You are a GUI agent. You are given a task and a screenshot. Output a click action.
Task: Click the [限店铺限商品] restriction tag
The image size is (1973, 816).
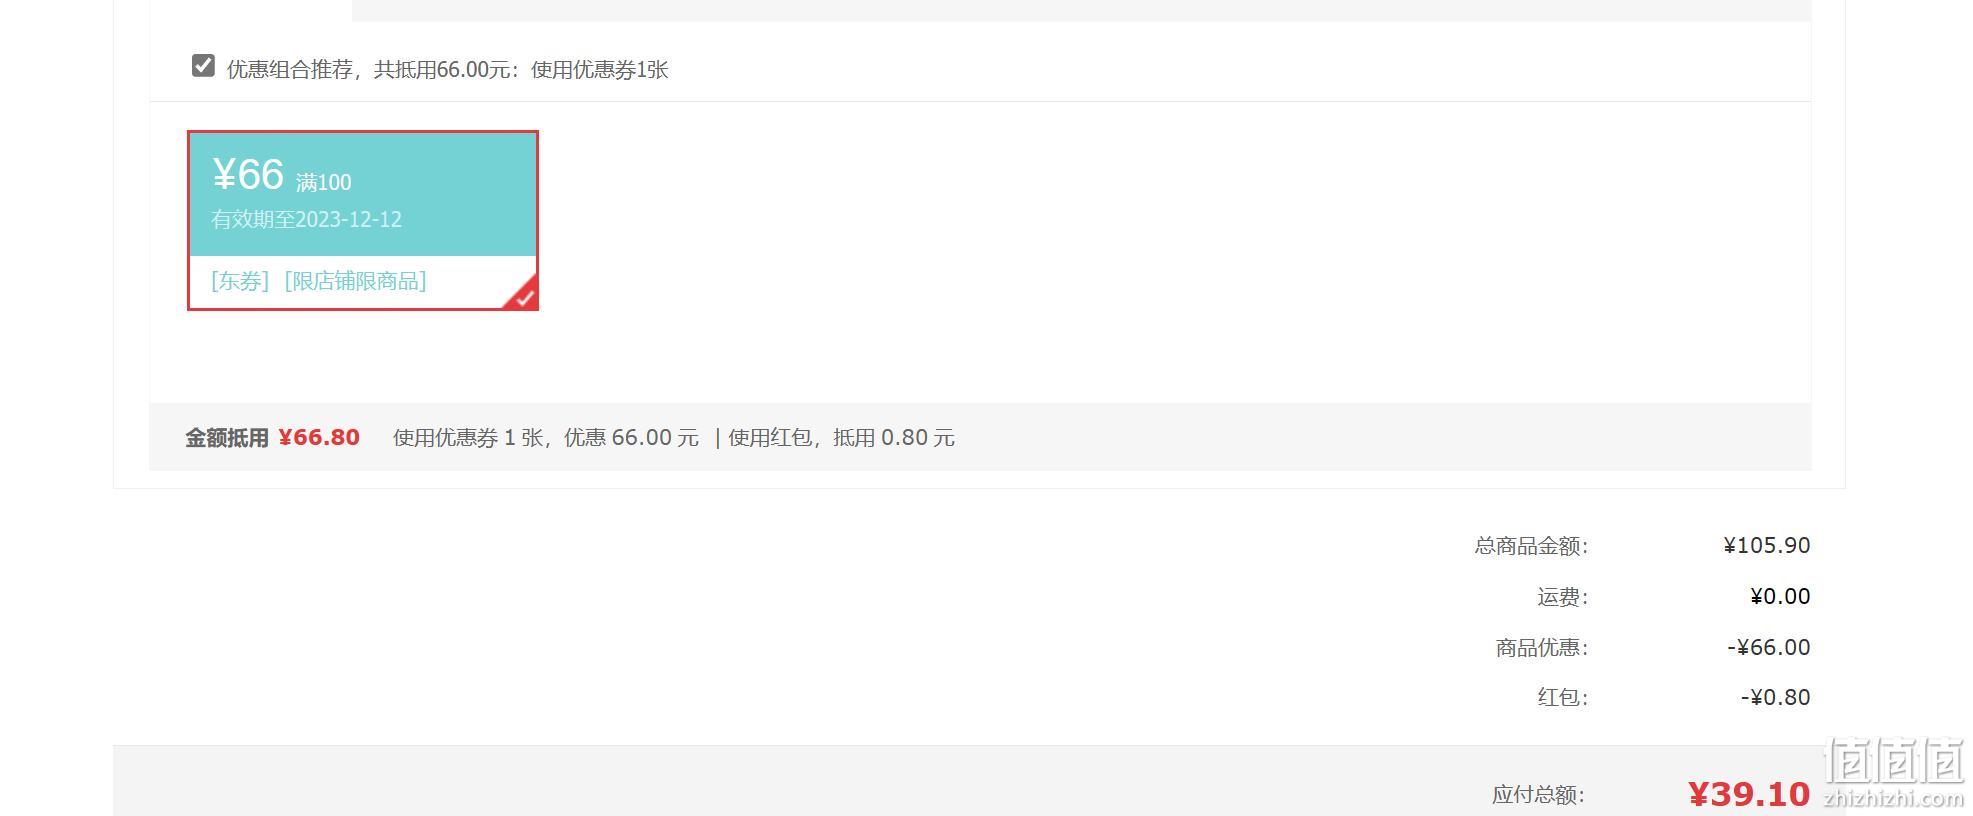pyautogui.click(x=355, y=281)
